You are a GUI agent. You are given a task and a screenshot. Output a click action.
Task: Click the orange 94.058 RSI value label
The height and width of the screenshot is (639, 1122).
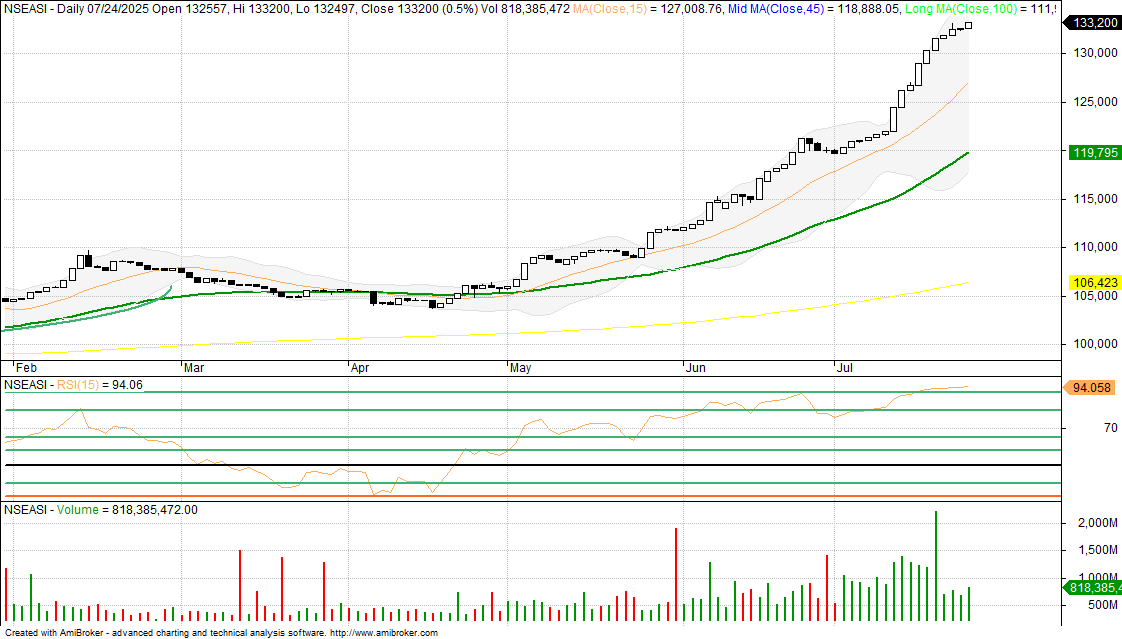click(x=1091, y=388)
